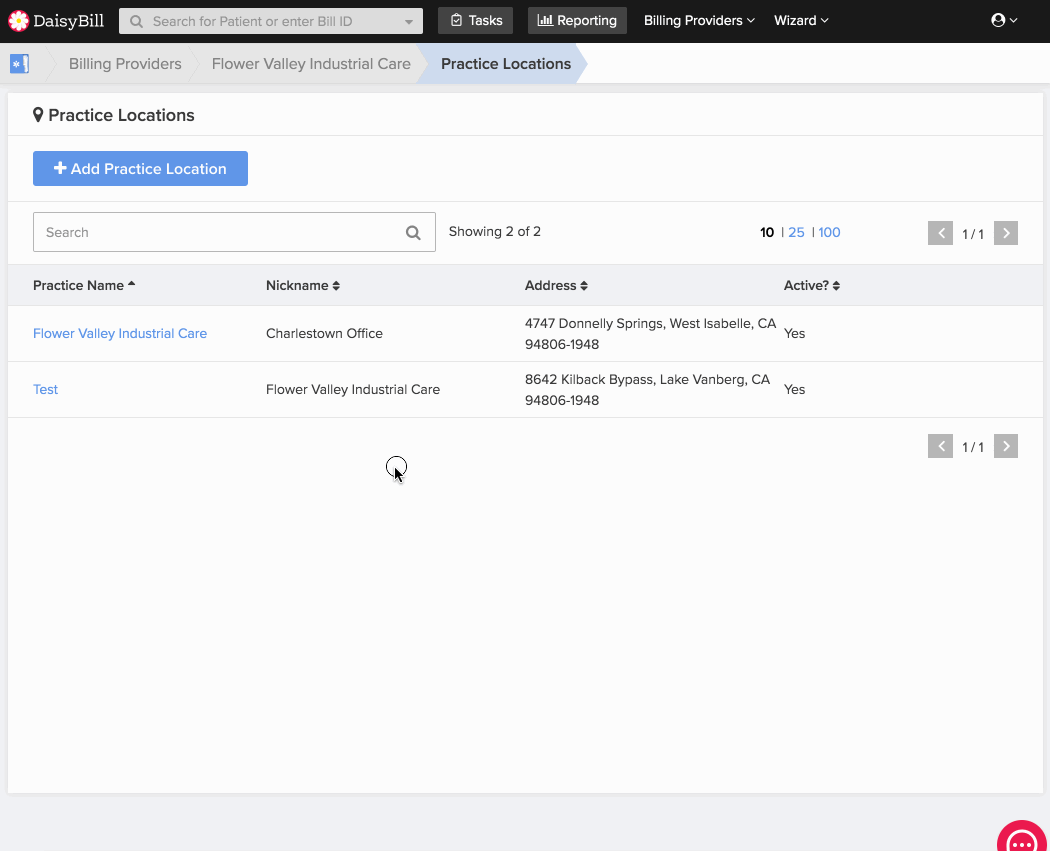Open the Tasks page
Viewport: 1050px width, 851px height.
[475, 21]
